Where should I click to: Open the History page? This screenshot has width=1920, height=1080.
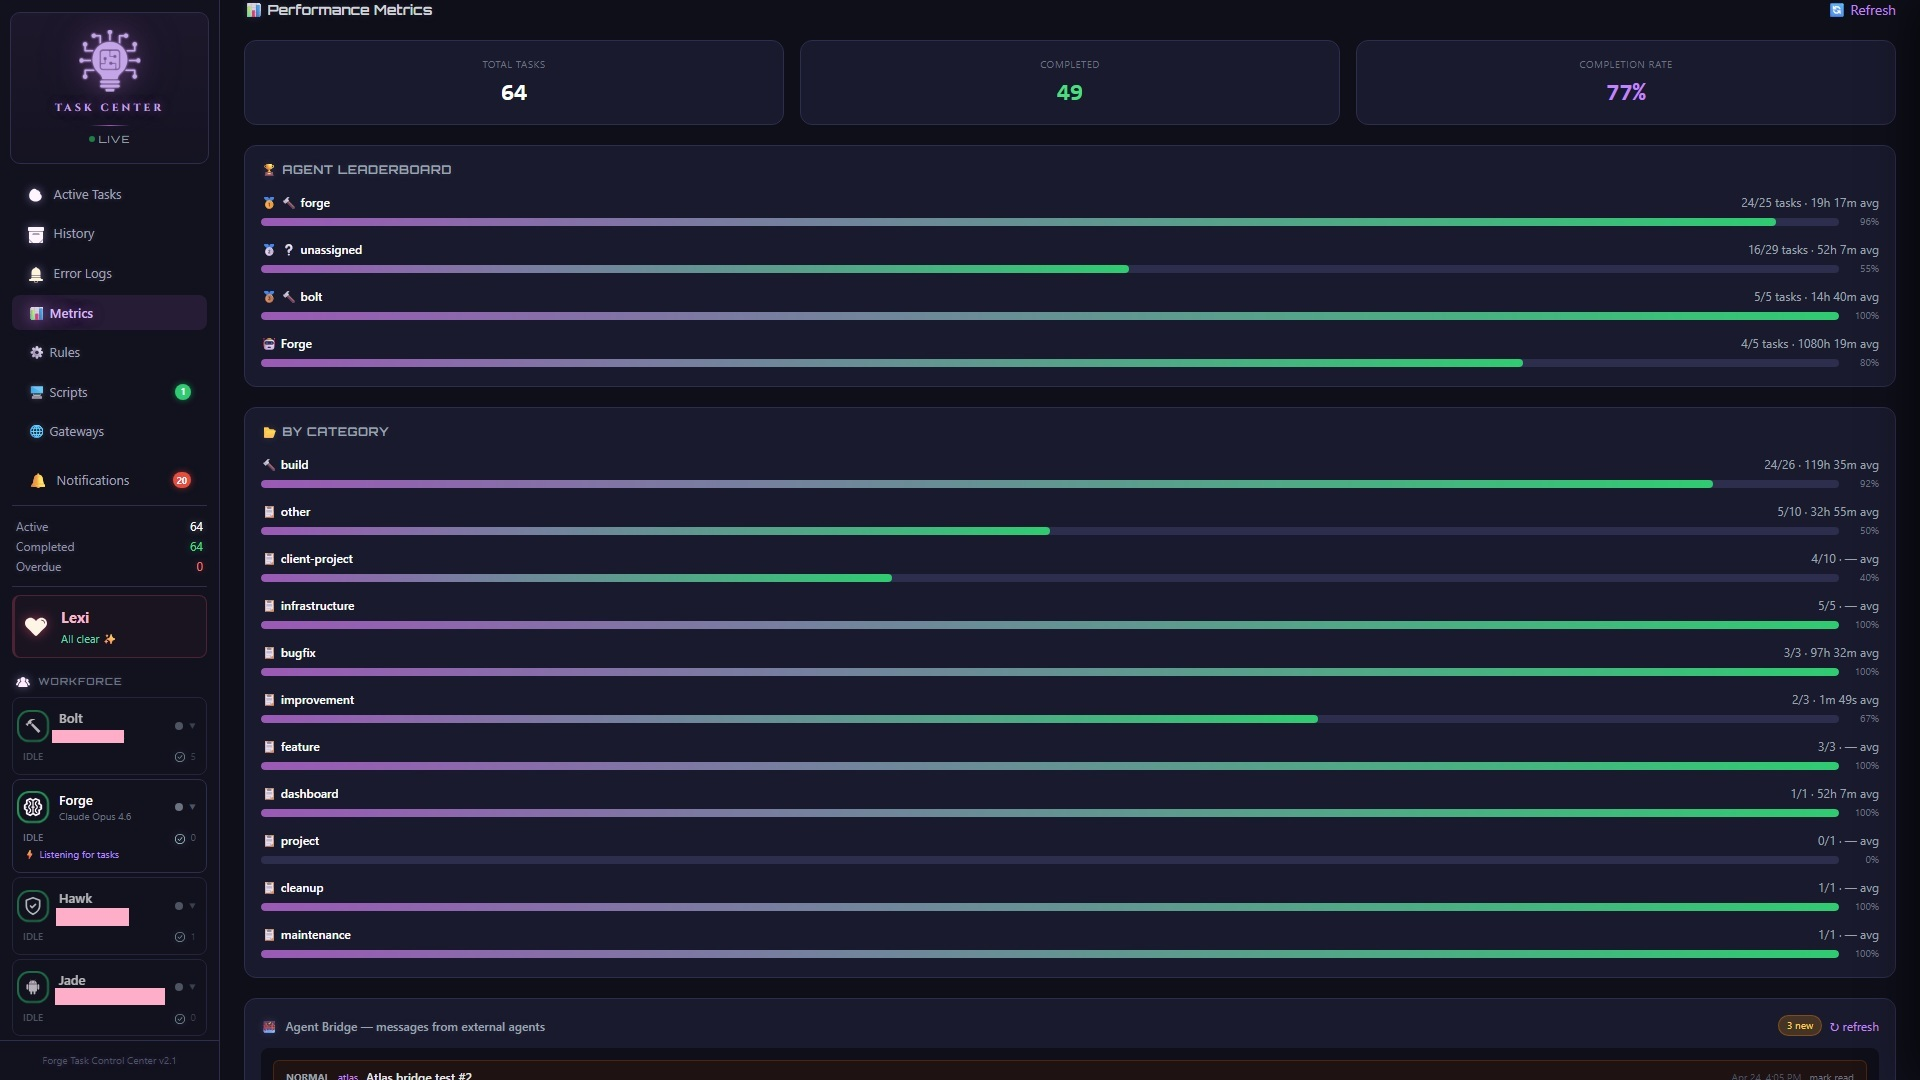coord(109,234)
